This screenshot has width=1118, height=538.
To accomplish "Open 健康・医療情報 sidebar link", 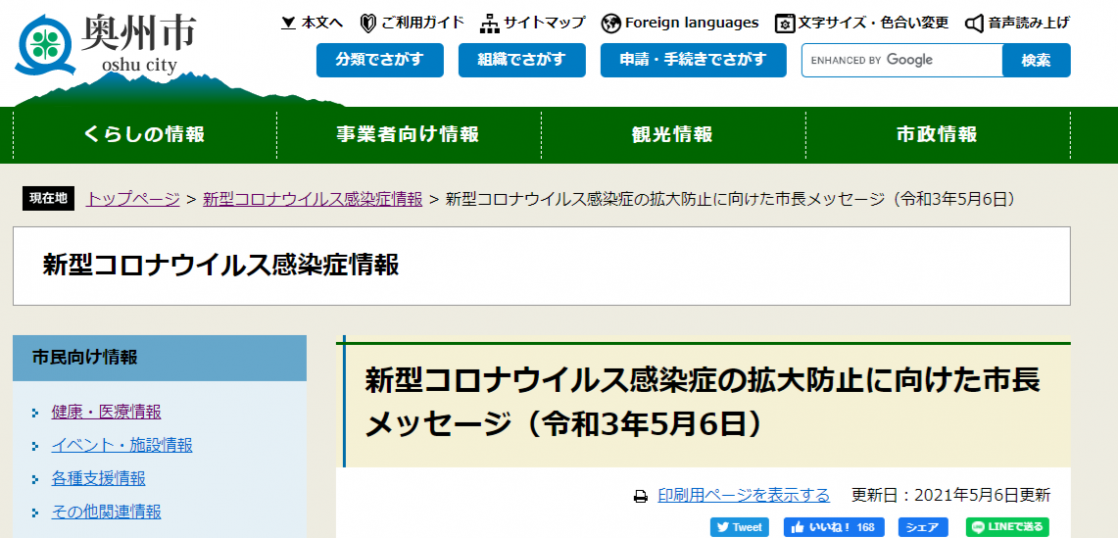I will (x=106, y=412).
